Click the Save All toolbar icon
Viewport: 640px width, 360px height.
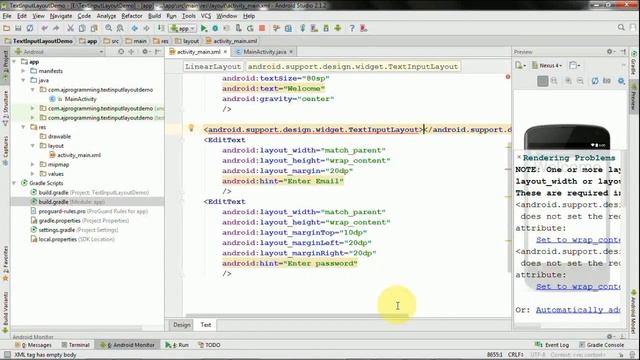(x=18, y=28)
